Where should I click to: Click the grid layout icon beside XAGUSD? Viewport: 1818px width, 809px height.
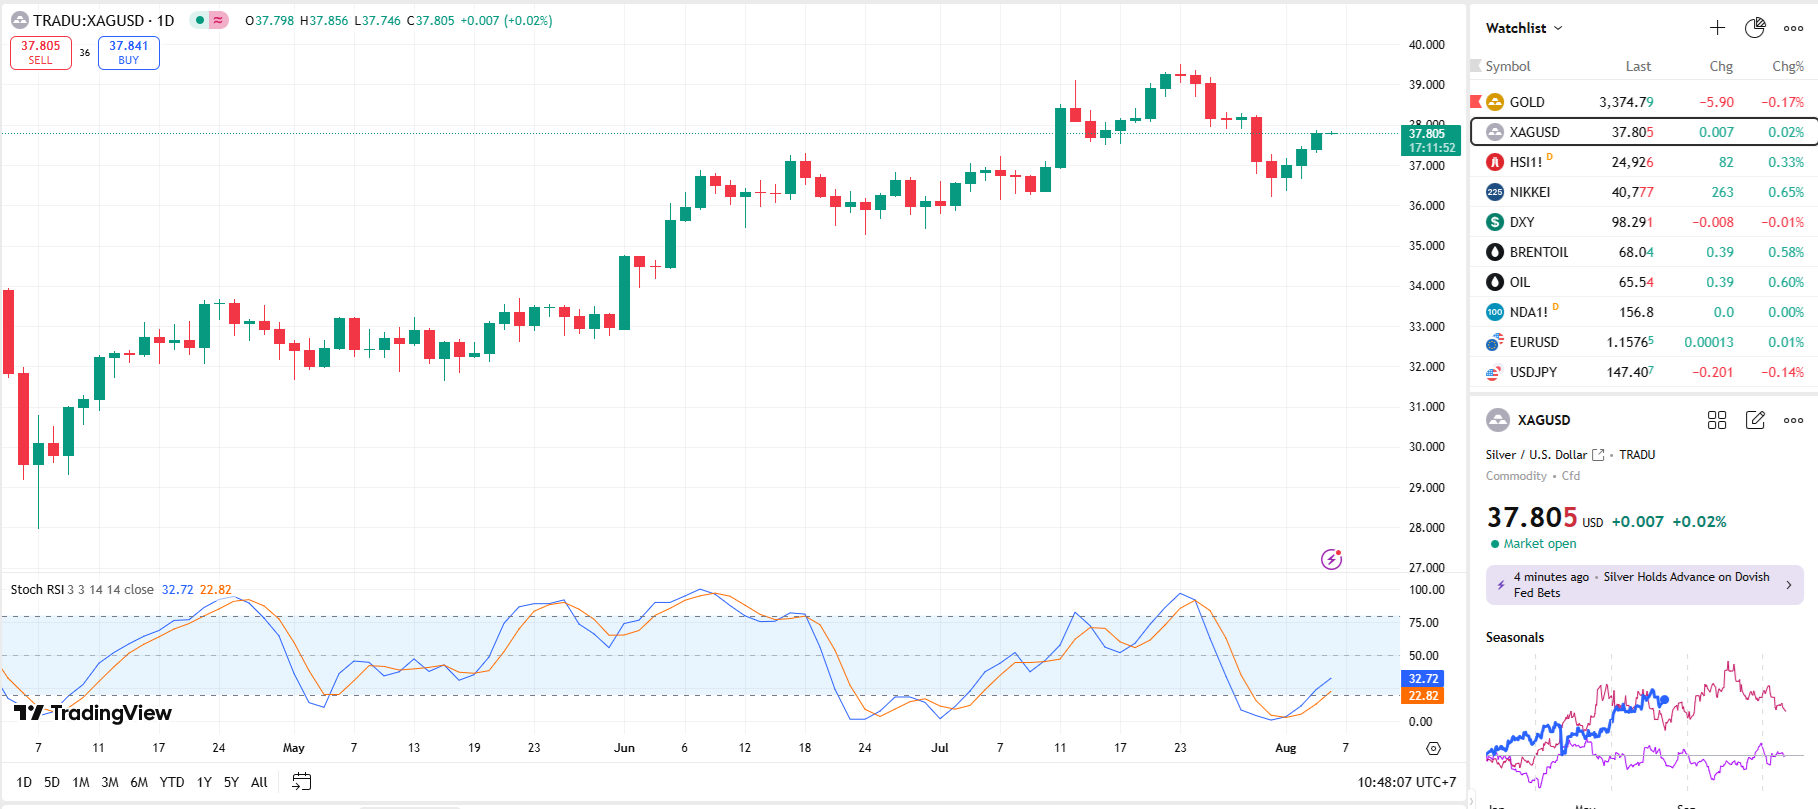[x=1717, y=420]
